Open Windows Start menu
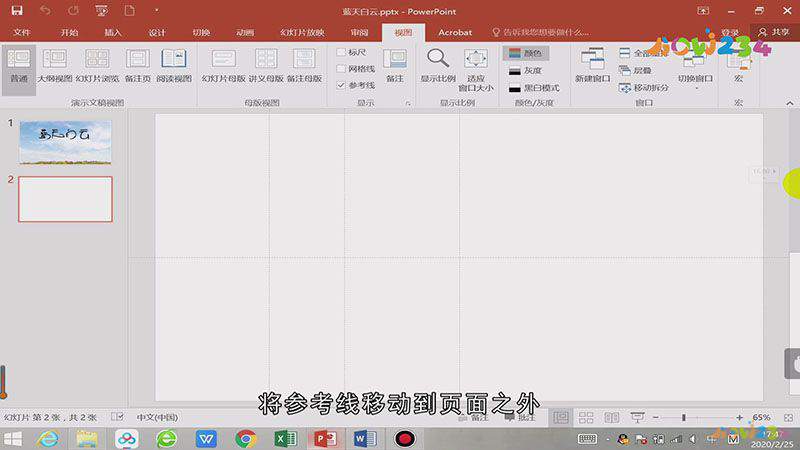 click(13, 439)
